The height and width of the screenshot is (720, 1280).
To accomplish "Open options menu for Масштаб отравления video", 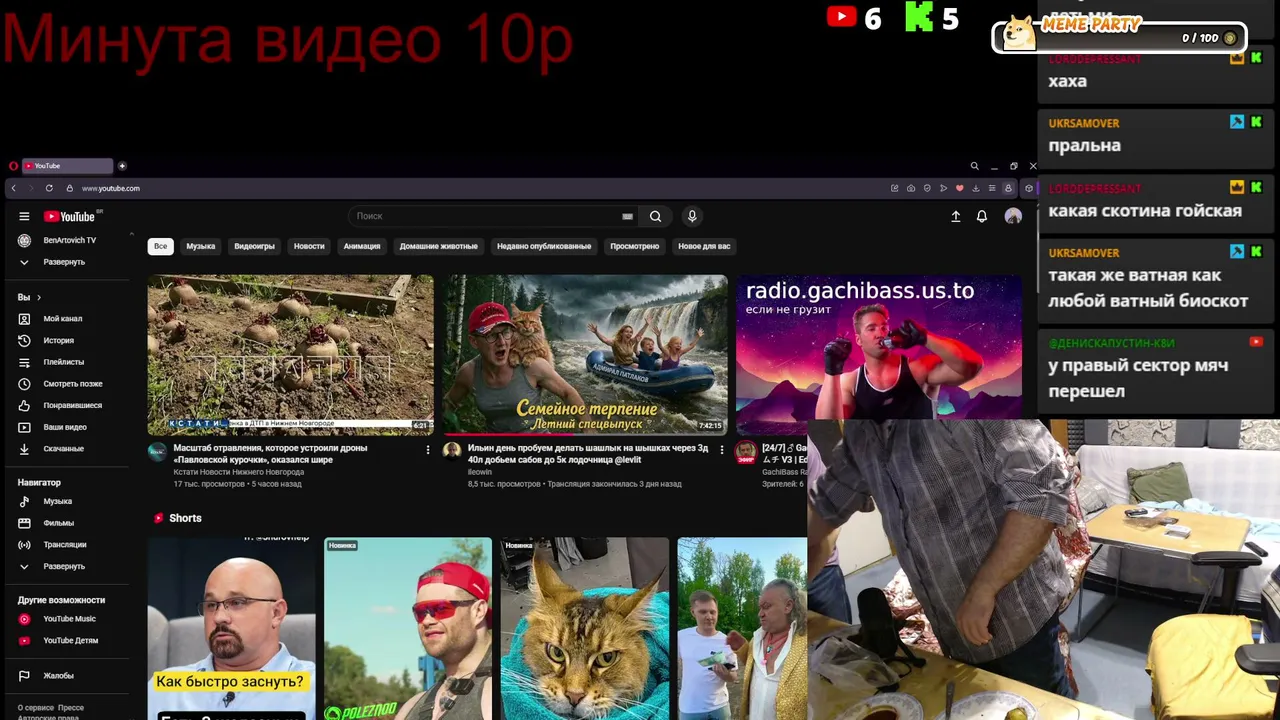I will pos(428,450).
